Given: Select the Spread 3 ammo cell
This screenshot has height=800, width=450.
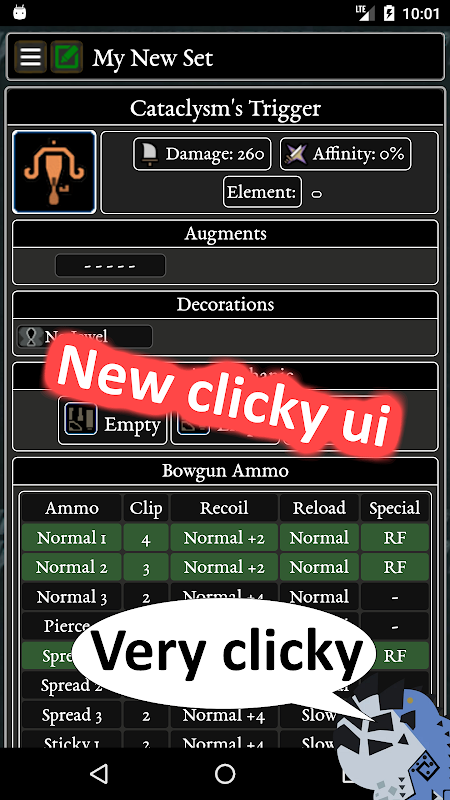Looking at the screenshot, I should tap(71, 715).
